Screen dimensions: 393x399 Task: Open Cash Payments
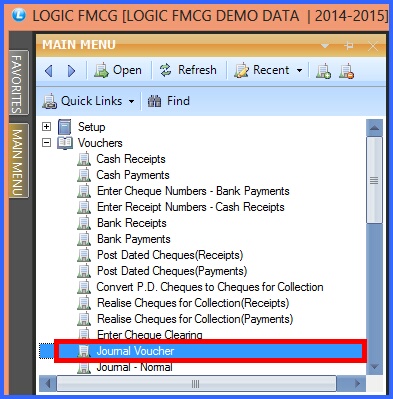133,175
